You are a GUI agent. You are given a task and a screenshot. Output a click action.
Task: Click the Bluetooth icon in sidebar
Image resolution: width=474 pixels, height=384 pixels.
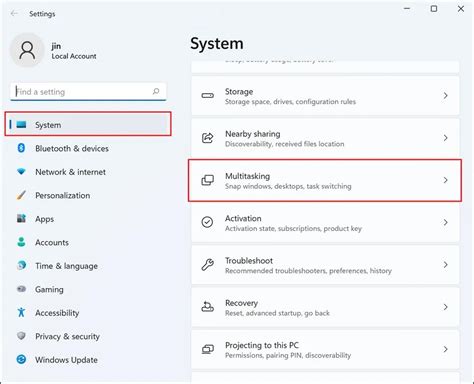click(x=21, y=148)
